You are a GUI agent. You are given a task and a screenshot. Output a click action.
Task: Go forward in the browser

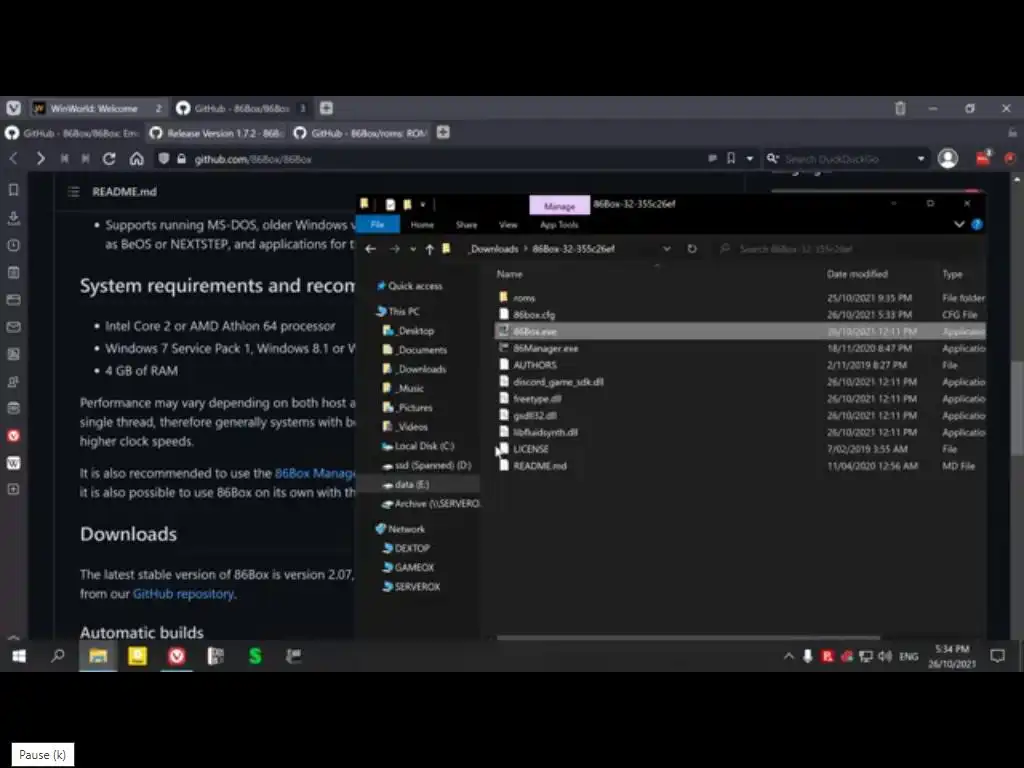(x=40, y=159)
